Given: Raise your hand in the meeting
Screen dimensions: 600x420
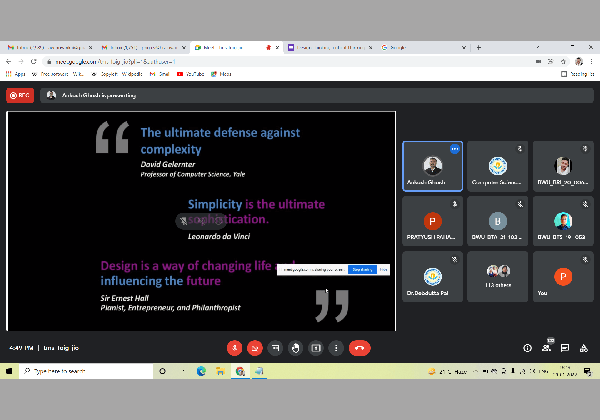Looking at the screenshot, I should click(x=295, y=348).
